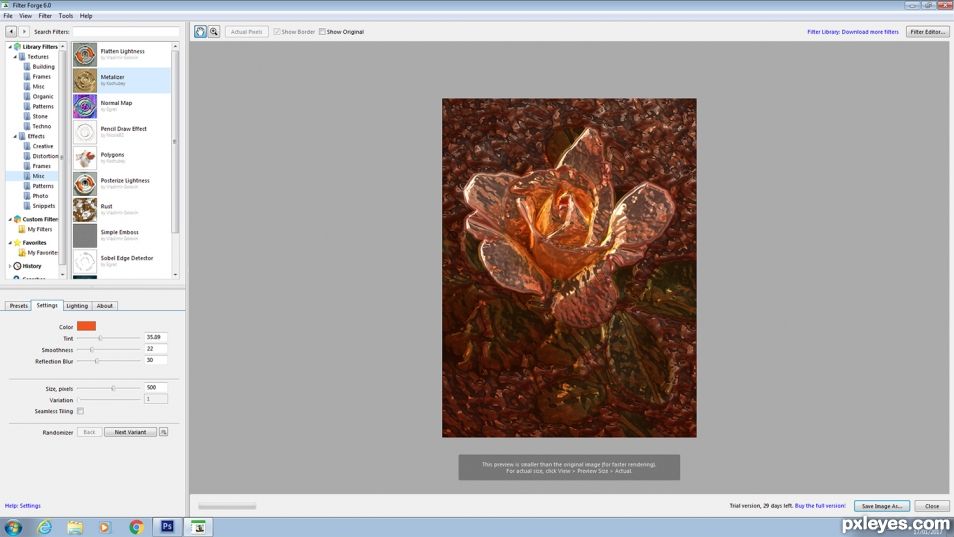Click the randomizer settings icon beside Next Variant
The image size is (954, 537).
pyautogui.click(x=163, y=432)
